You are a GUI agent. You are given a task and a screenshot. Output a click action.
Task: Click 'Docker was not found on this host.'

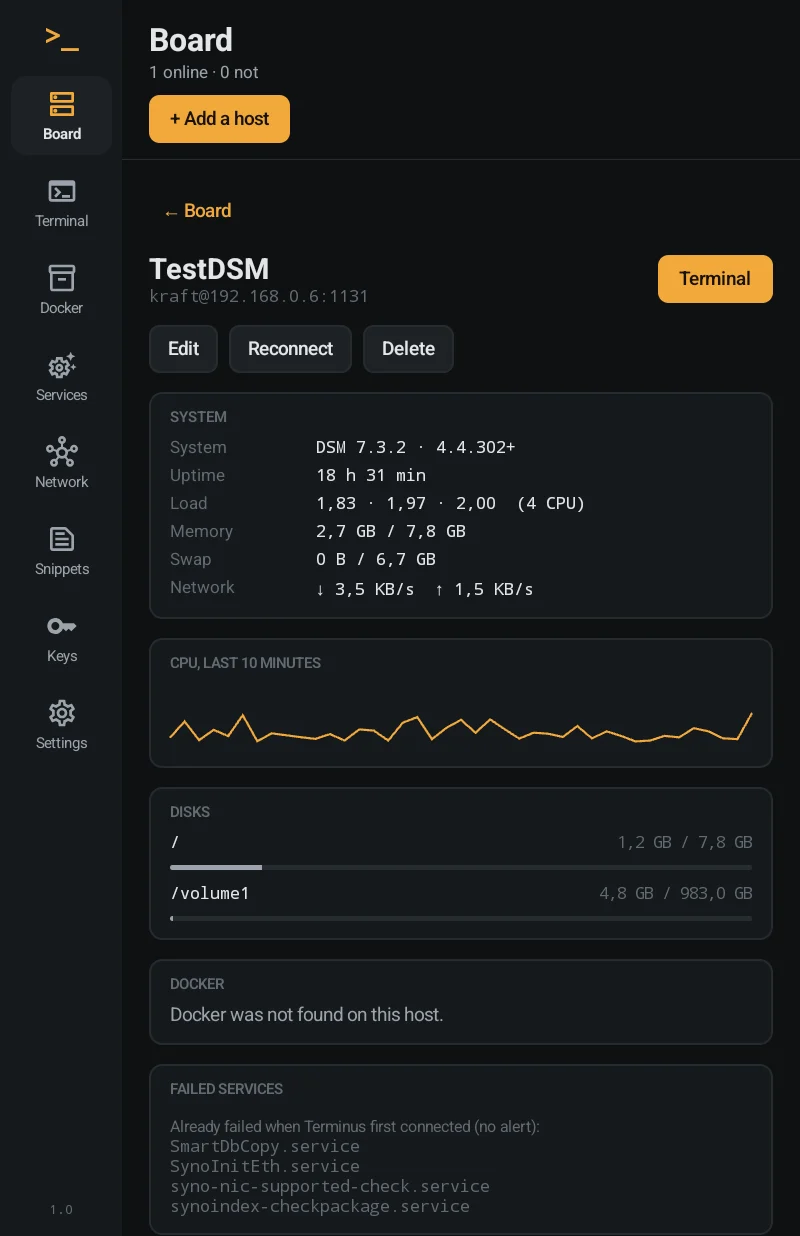[x=307, y=1014]
